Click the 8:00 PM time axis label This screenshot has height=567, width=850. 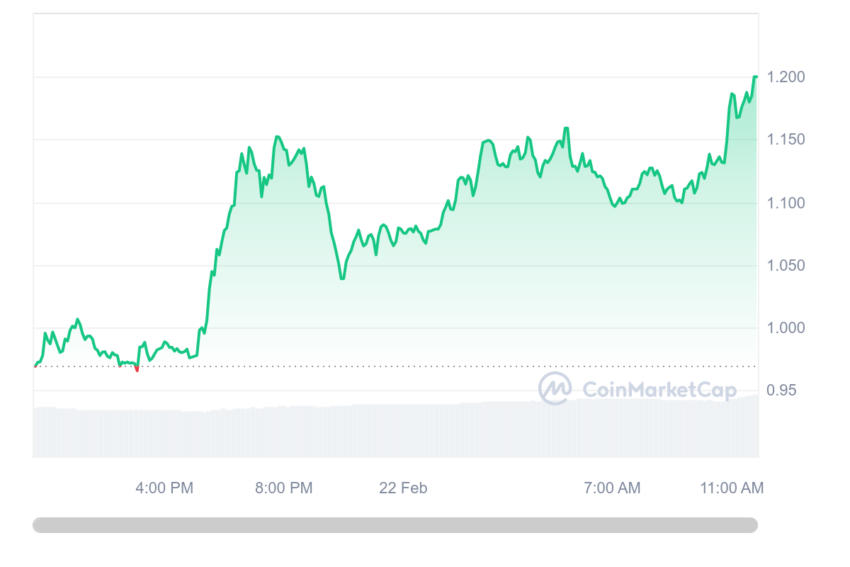(x=284, y=488)
